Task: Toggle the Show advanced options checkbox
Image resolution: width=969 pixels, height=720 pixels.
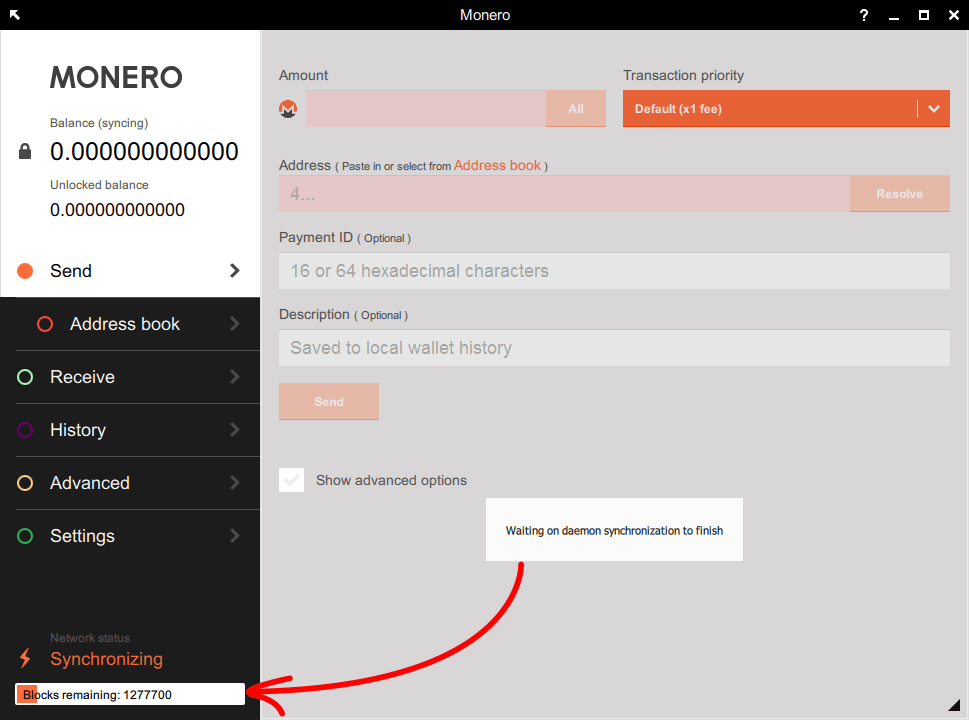Action: click(292, 480)
